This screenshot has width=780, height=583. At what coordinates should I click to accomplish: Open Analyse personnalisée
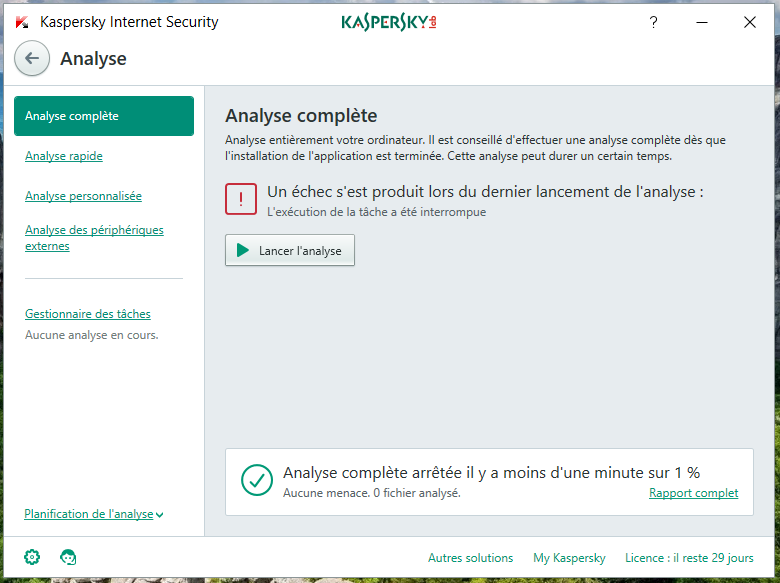pos(83,196)
